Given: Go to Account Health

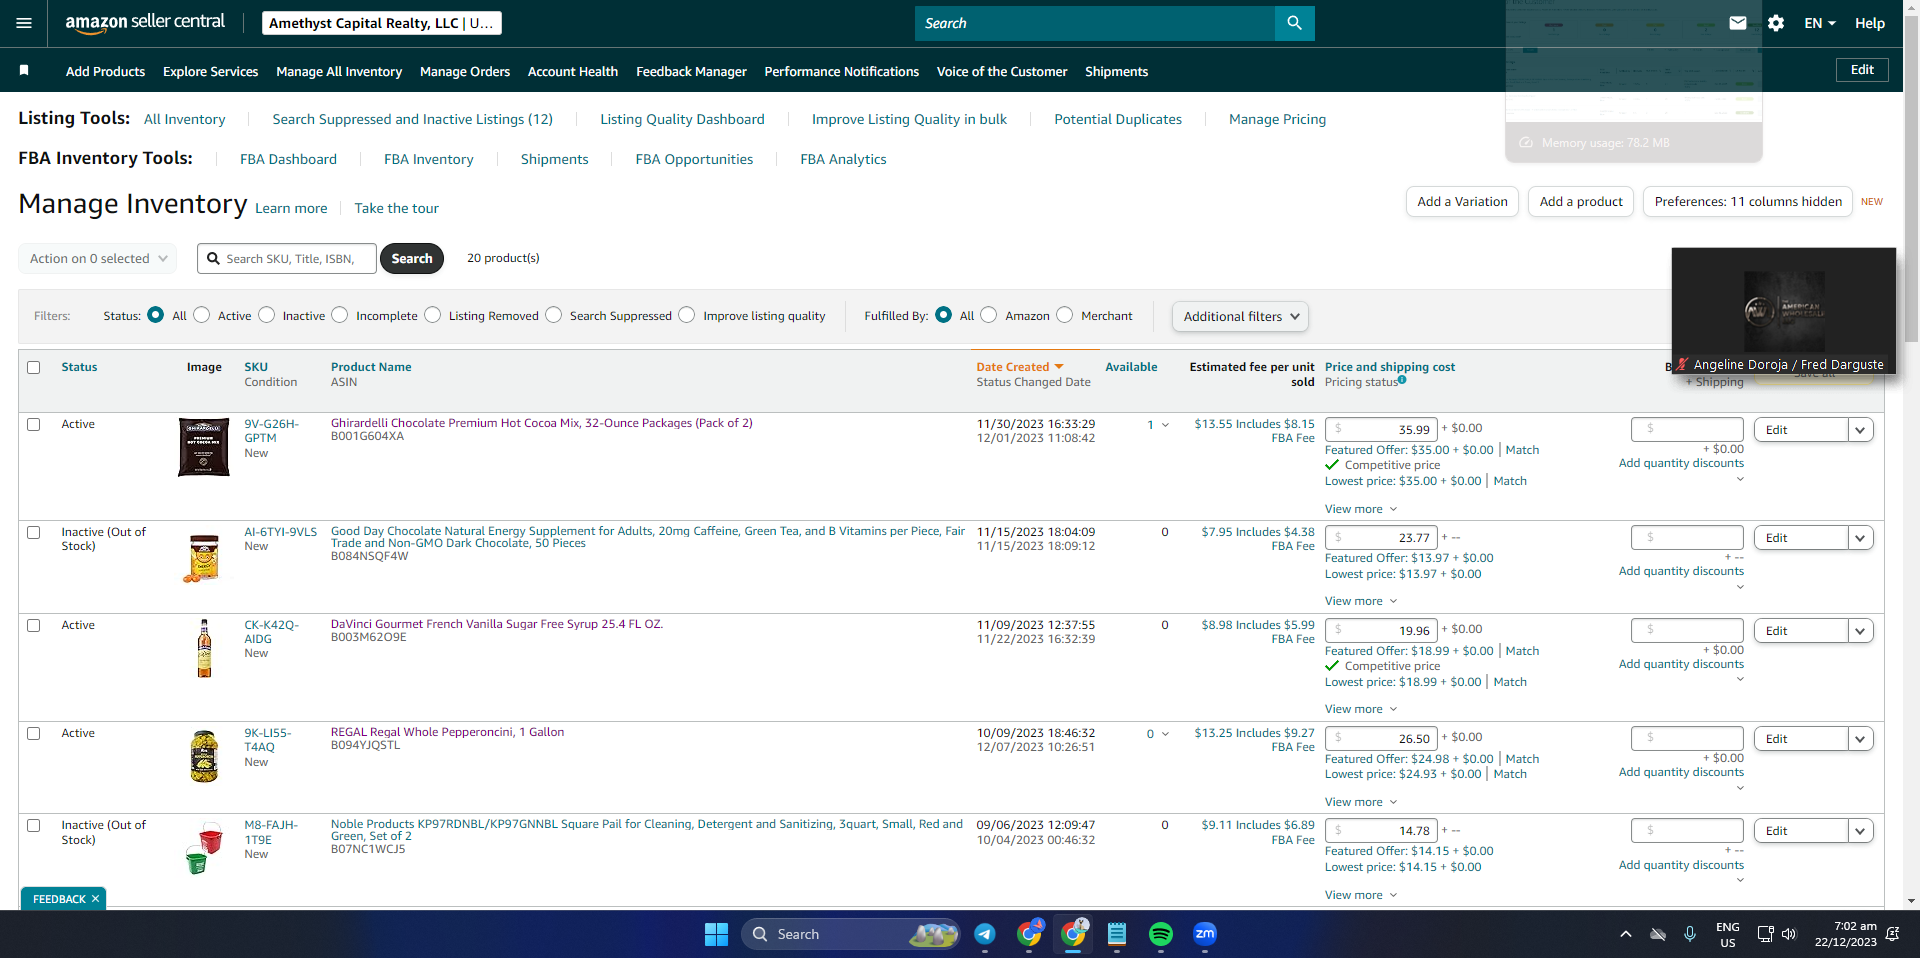Looking at the screenshot, I should point(573,71).
